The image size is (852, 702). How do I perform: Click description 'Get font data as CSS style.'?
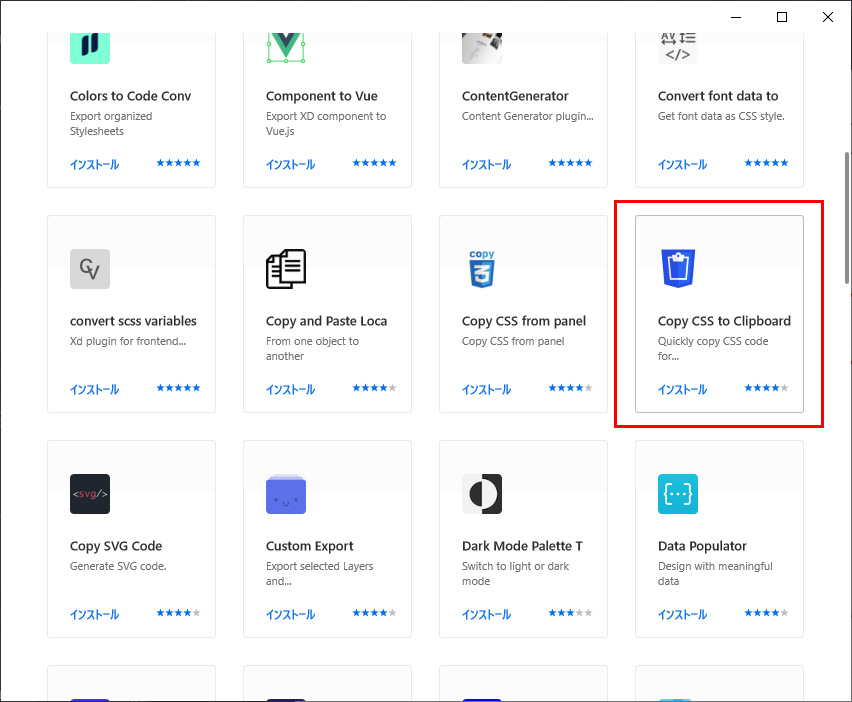[721, 116]
